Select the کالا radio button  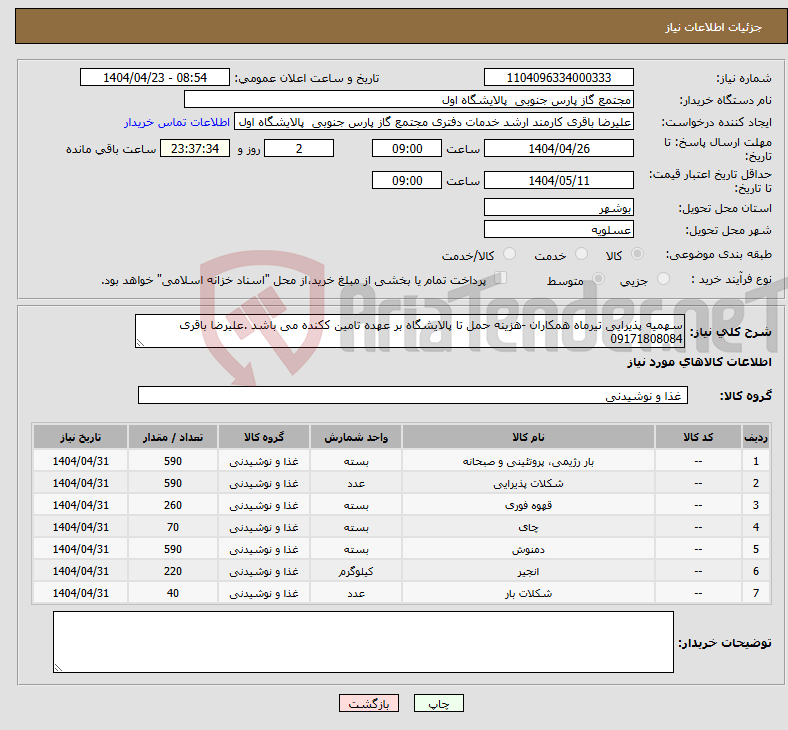pyautogui.click(x=637, y=254)
